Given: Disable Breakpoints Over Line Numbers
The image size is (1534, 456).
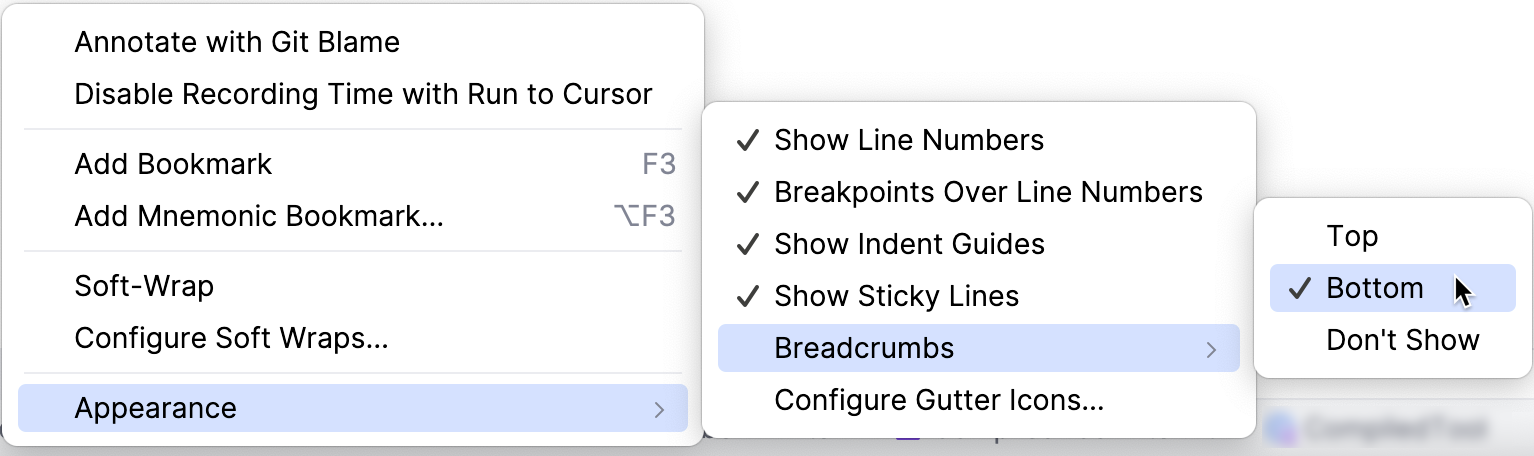Looking at the screenshot, I should tap(987, 192).
